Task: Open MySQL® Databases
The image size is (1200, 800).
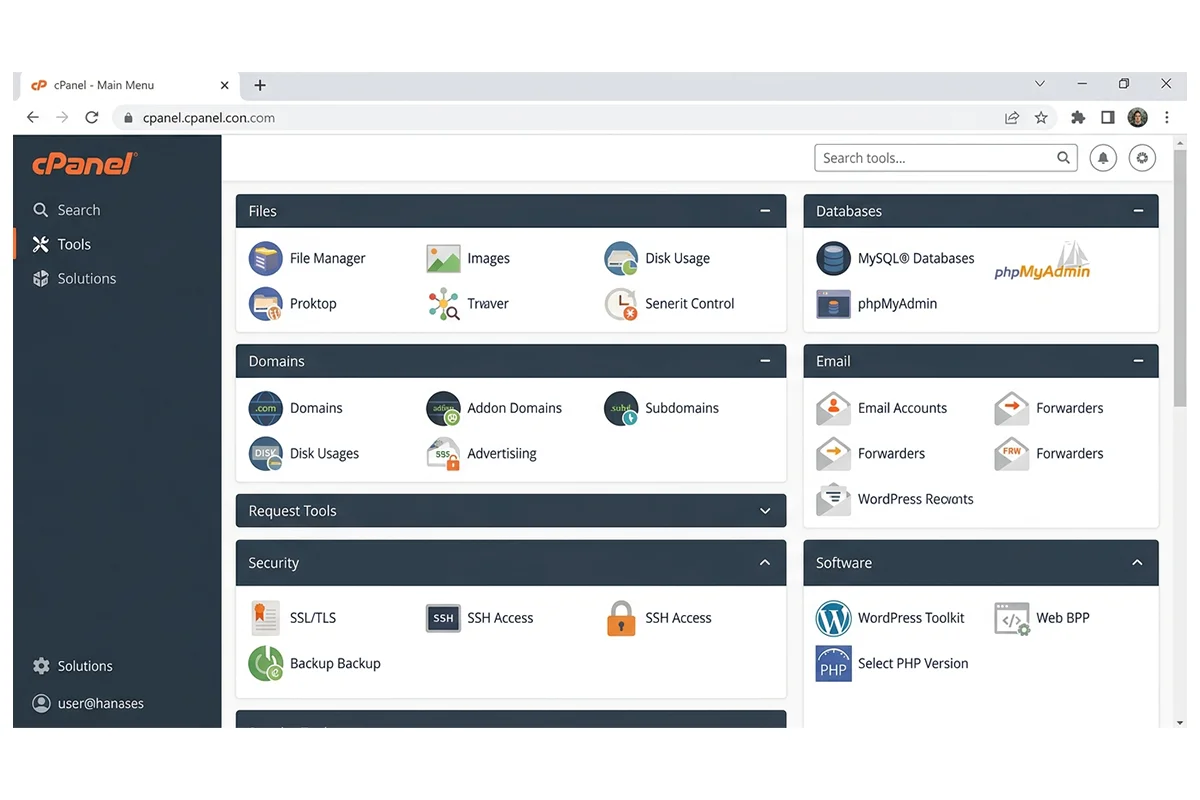Action: (895, 258)
